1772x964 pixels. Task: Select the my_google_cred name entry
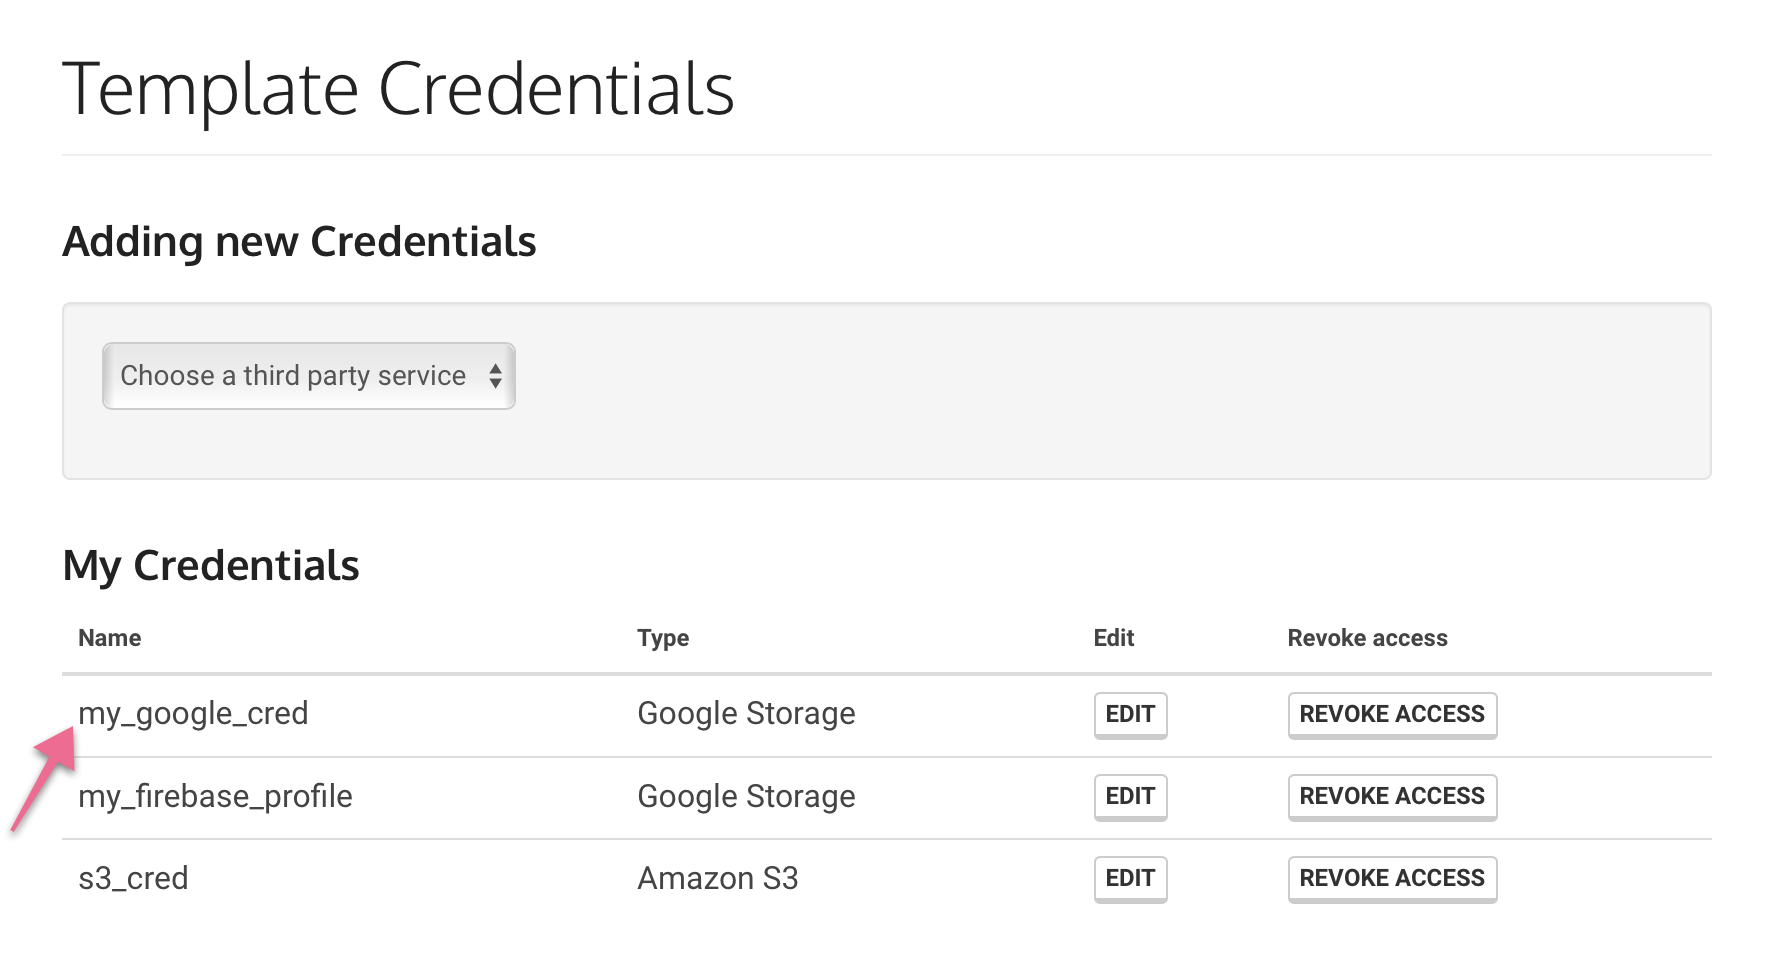tap(193, 714)
